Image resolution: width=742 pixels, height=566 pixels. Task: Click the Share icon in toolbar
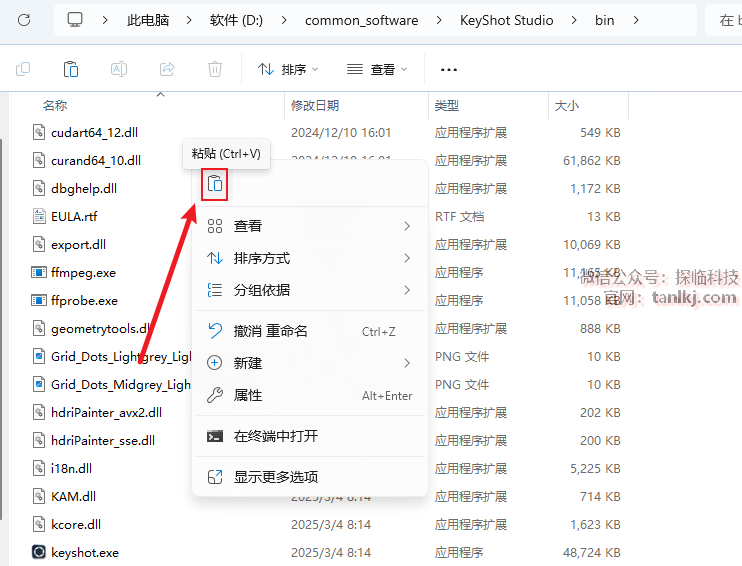(x=167, y=69)
